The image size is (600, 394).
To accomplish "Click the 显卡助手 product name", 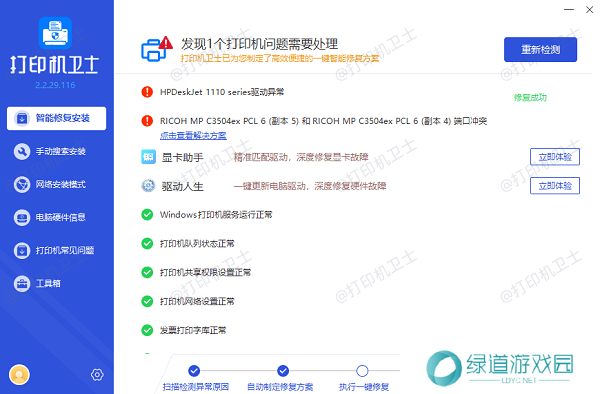I will tap(183, 157).
